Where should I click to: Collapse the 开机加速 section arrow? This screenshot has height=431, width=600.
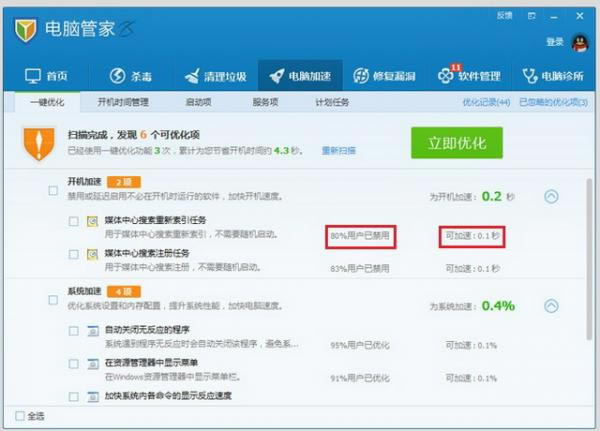(x=551, y=197)
